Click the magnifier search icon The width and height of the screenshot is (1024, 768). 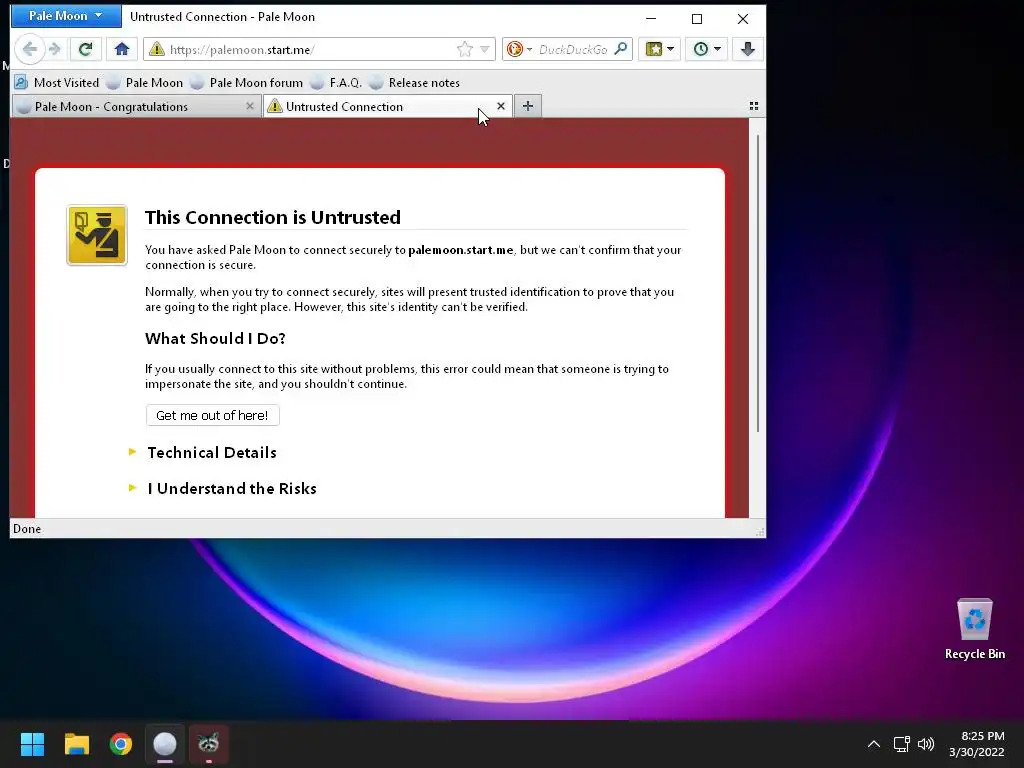[621, 49]
